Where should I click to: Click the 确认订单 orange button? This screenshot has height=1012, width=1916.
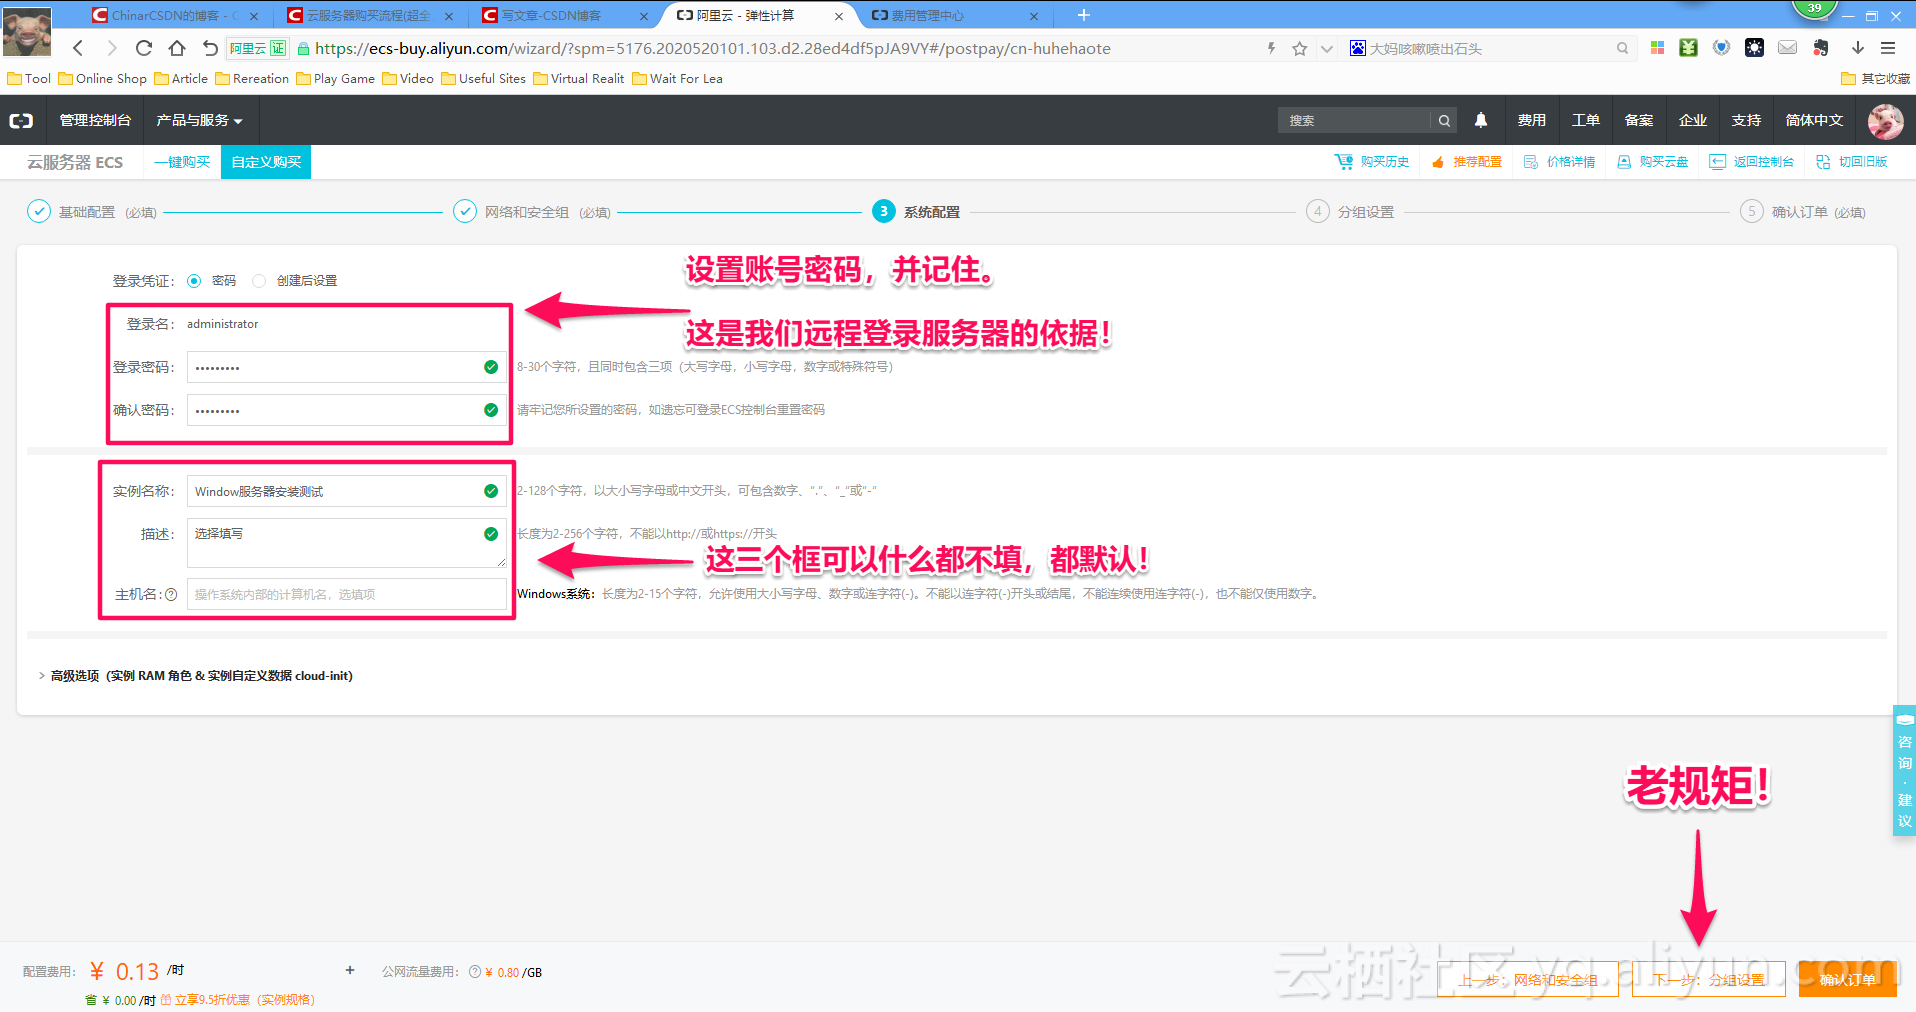[1847, 980]
